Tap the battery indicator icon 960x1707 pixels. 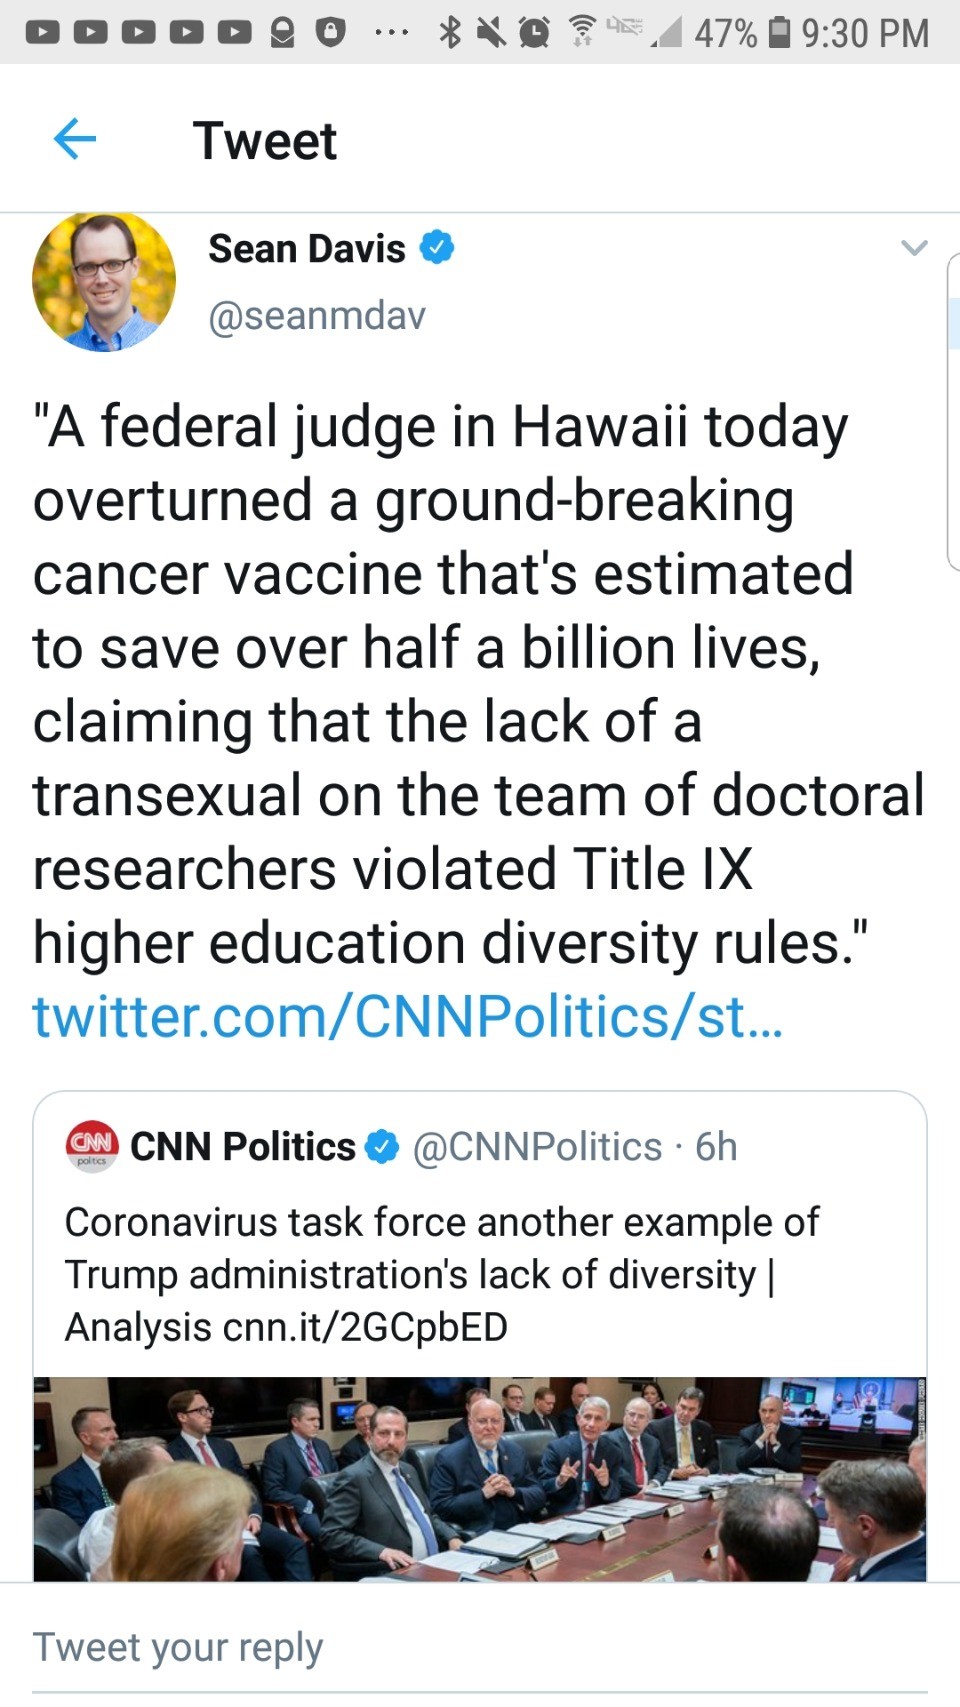(778, 32)
